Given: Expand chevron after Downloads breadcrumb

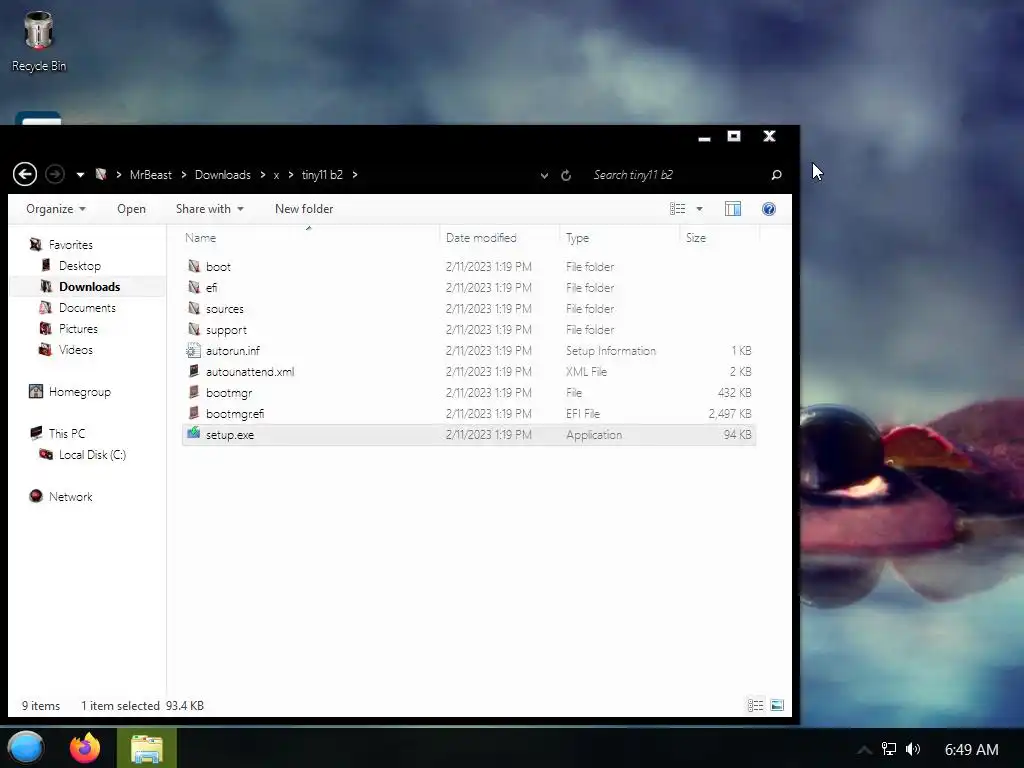Looking at the screenshot, I should pos(263,175).
